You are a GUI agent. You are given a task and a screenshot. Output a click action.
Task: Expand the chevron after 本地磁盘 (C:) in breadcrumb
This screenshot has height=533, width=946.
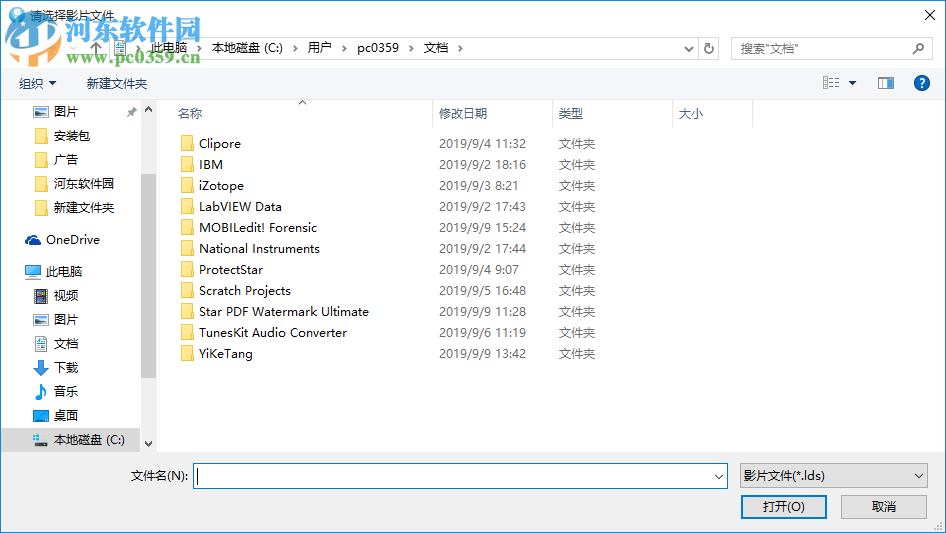click(295, 48)
